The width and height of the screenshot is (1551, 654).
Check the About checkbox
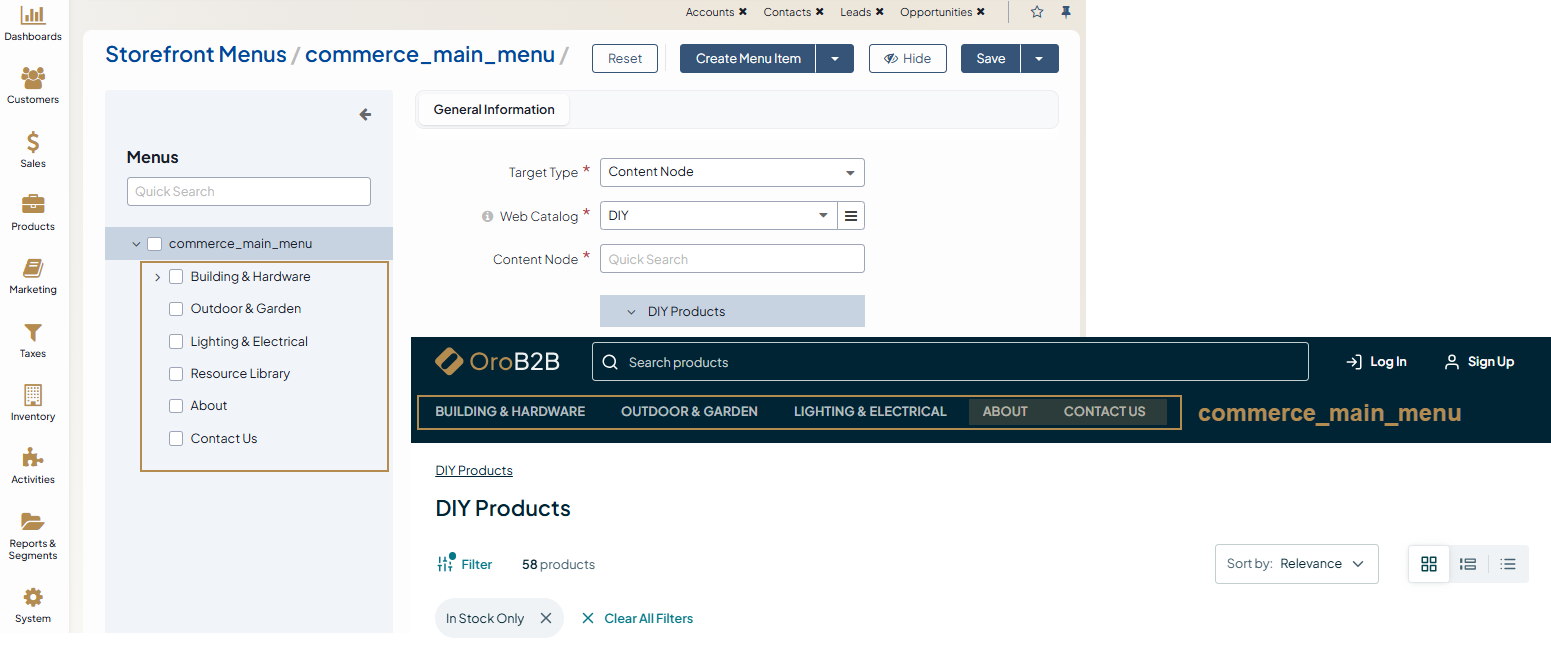pos(176,406)
